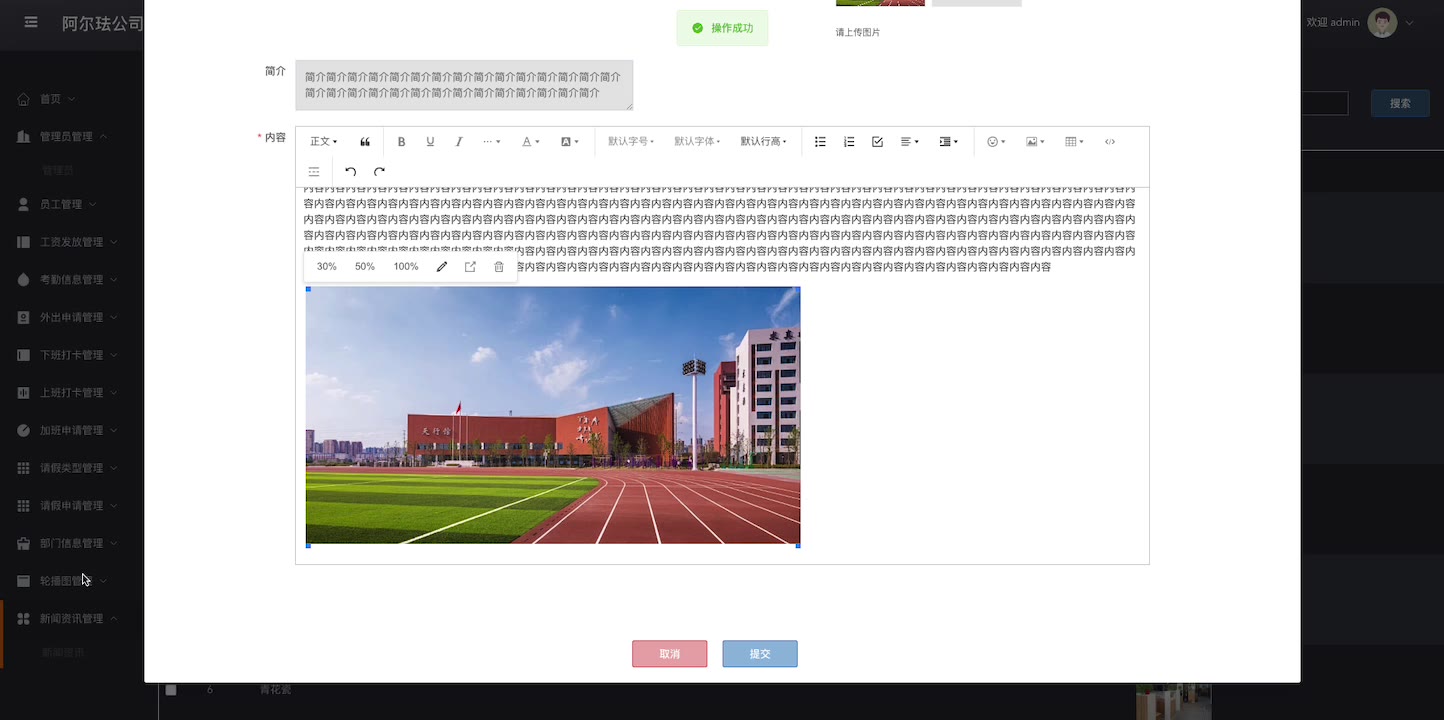Expand 工资发放管理 sidebar menu
The height and width of the screenshot is (720, 1444).
pyautogui.click(x=67, y=242)
